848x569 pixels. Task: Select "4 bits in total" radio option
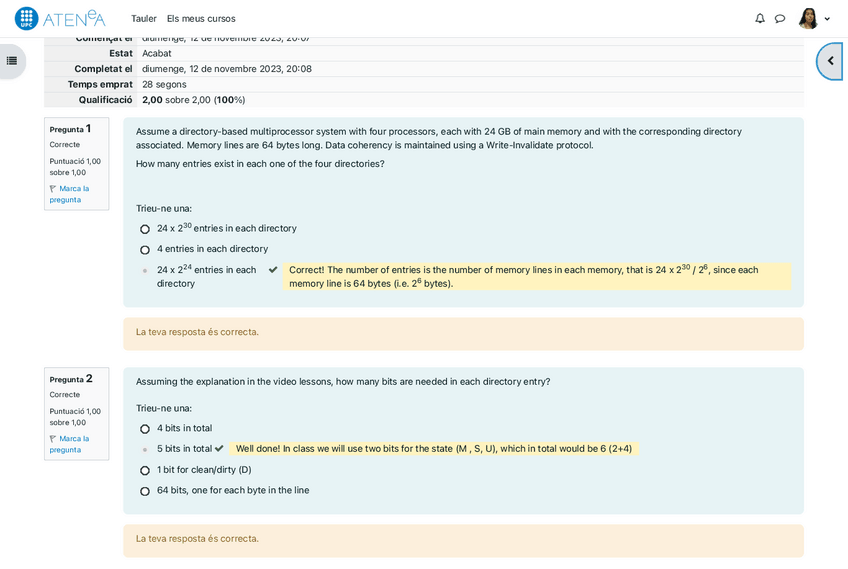145,429
